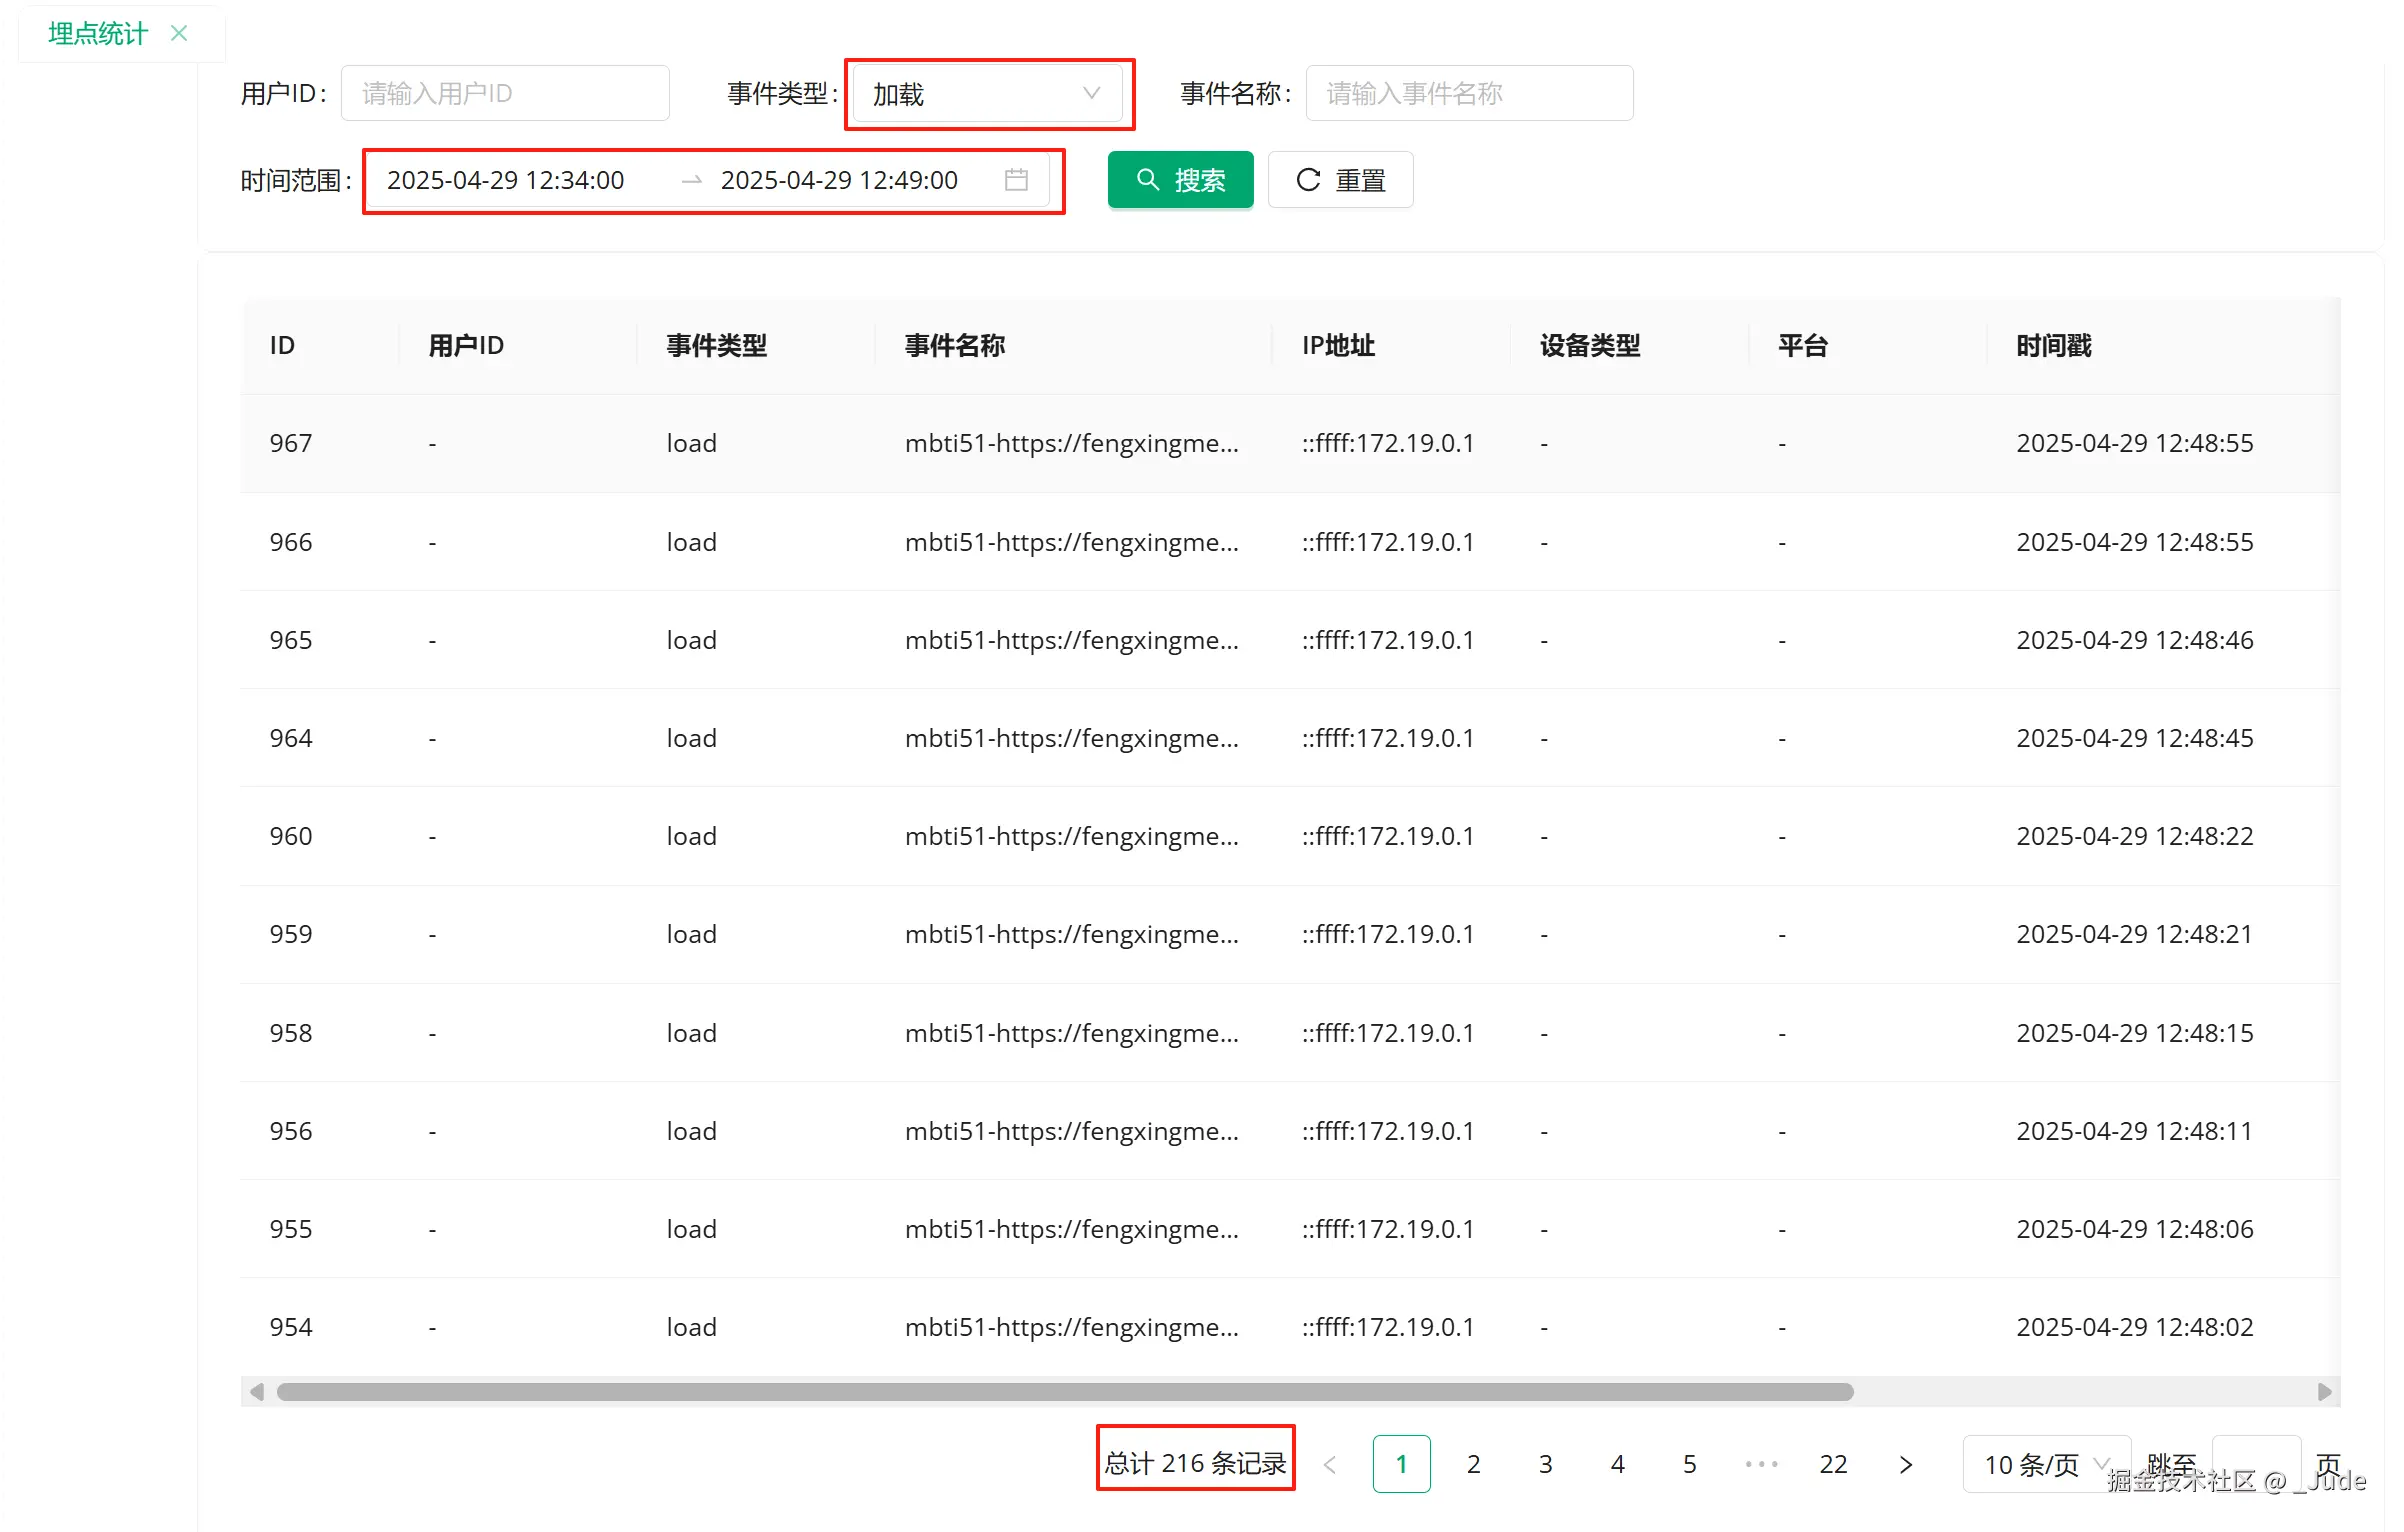
Task: Click the horizontal scrollbar left arrow
Action: pyautogui.click(x=257, y=1392)
